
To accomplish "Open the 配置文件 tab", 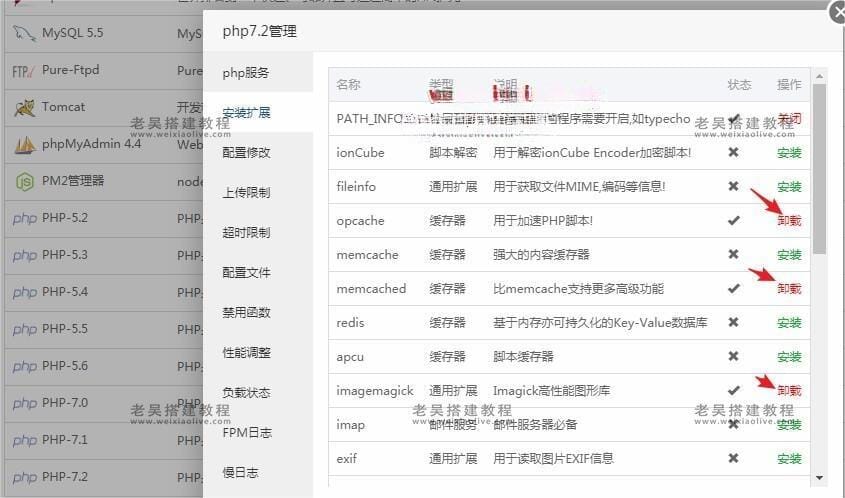I will tap(258, 273).
